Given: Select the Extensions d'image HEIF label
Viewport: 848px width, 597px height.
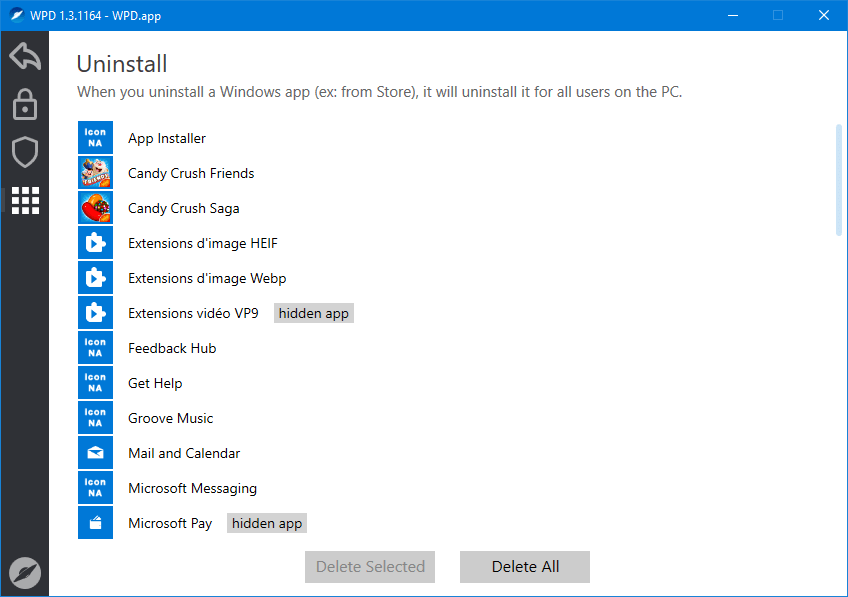Looking at the screenshot, I should pyautogui.click(x=203, y=243).
